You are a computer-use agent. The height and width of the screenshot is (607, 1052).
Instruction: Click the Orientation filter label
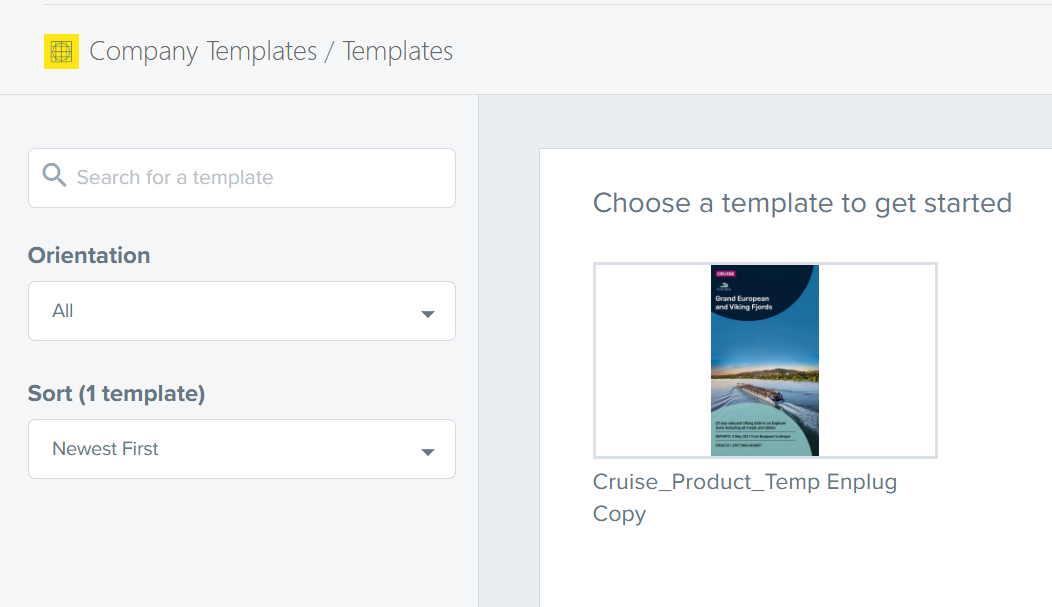pyautogui.click(x=89, y=255)
